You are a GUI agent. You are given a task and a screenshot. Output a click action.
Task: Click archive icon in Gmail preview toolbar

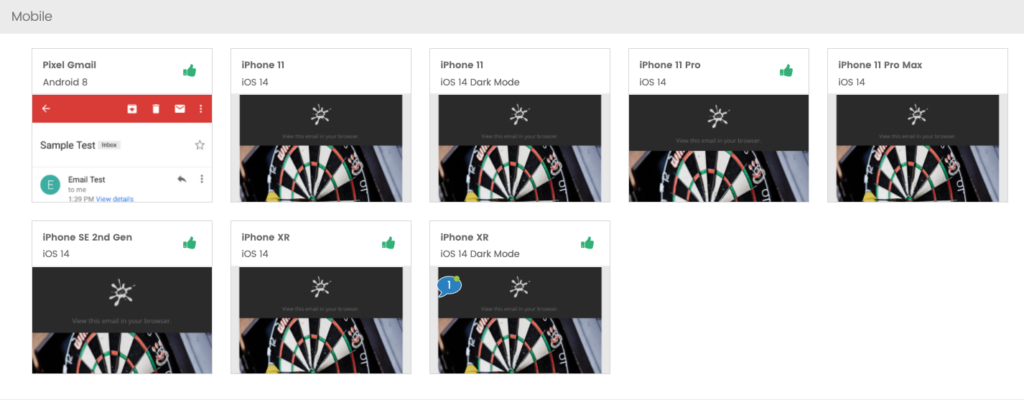point(132,109)
